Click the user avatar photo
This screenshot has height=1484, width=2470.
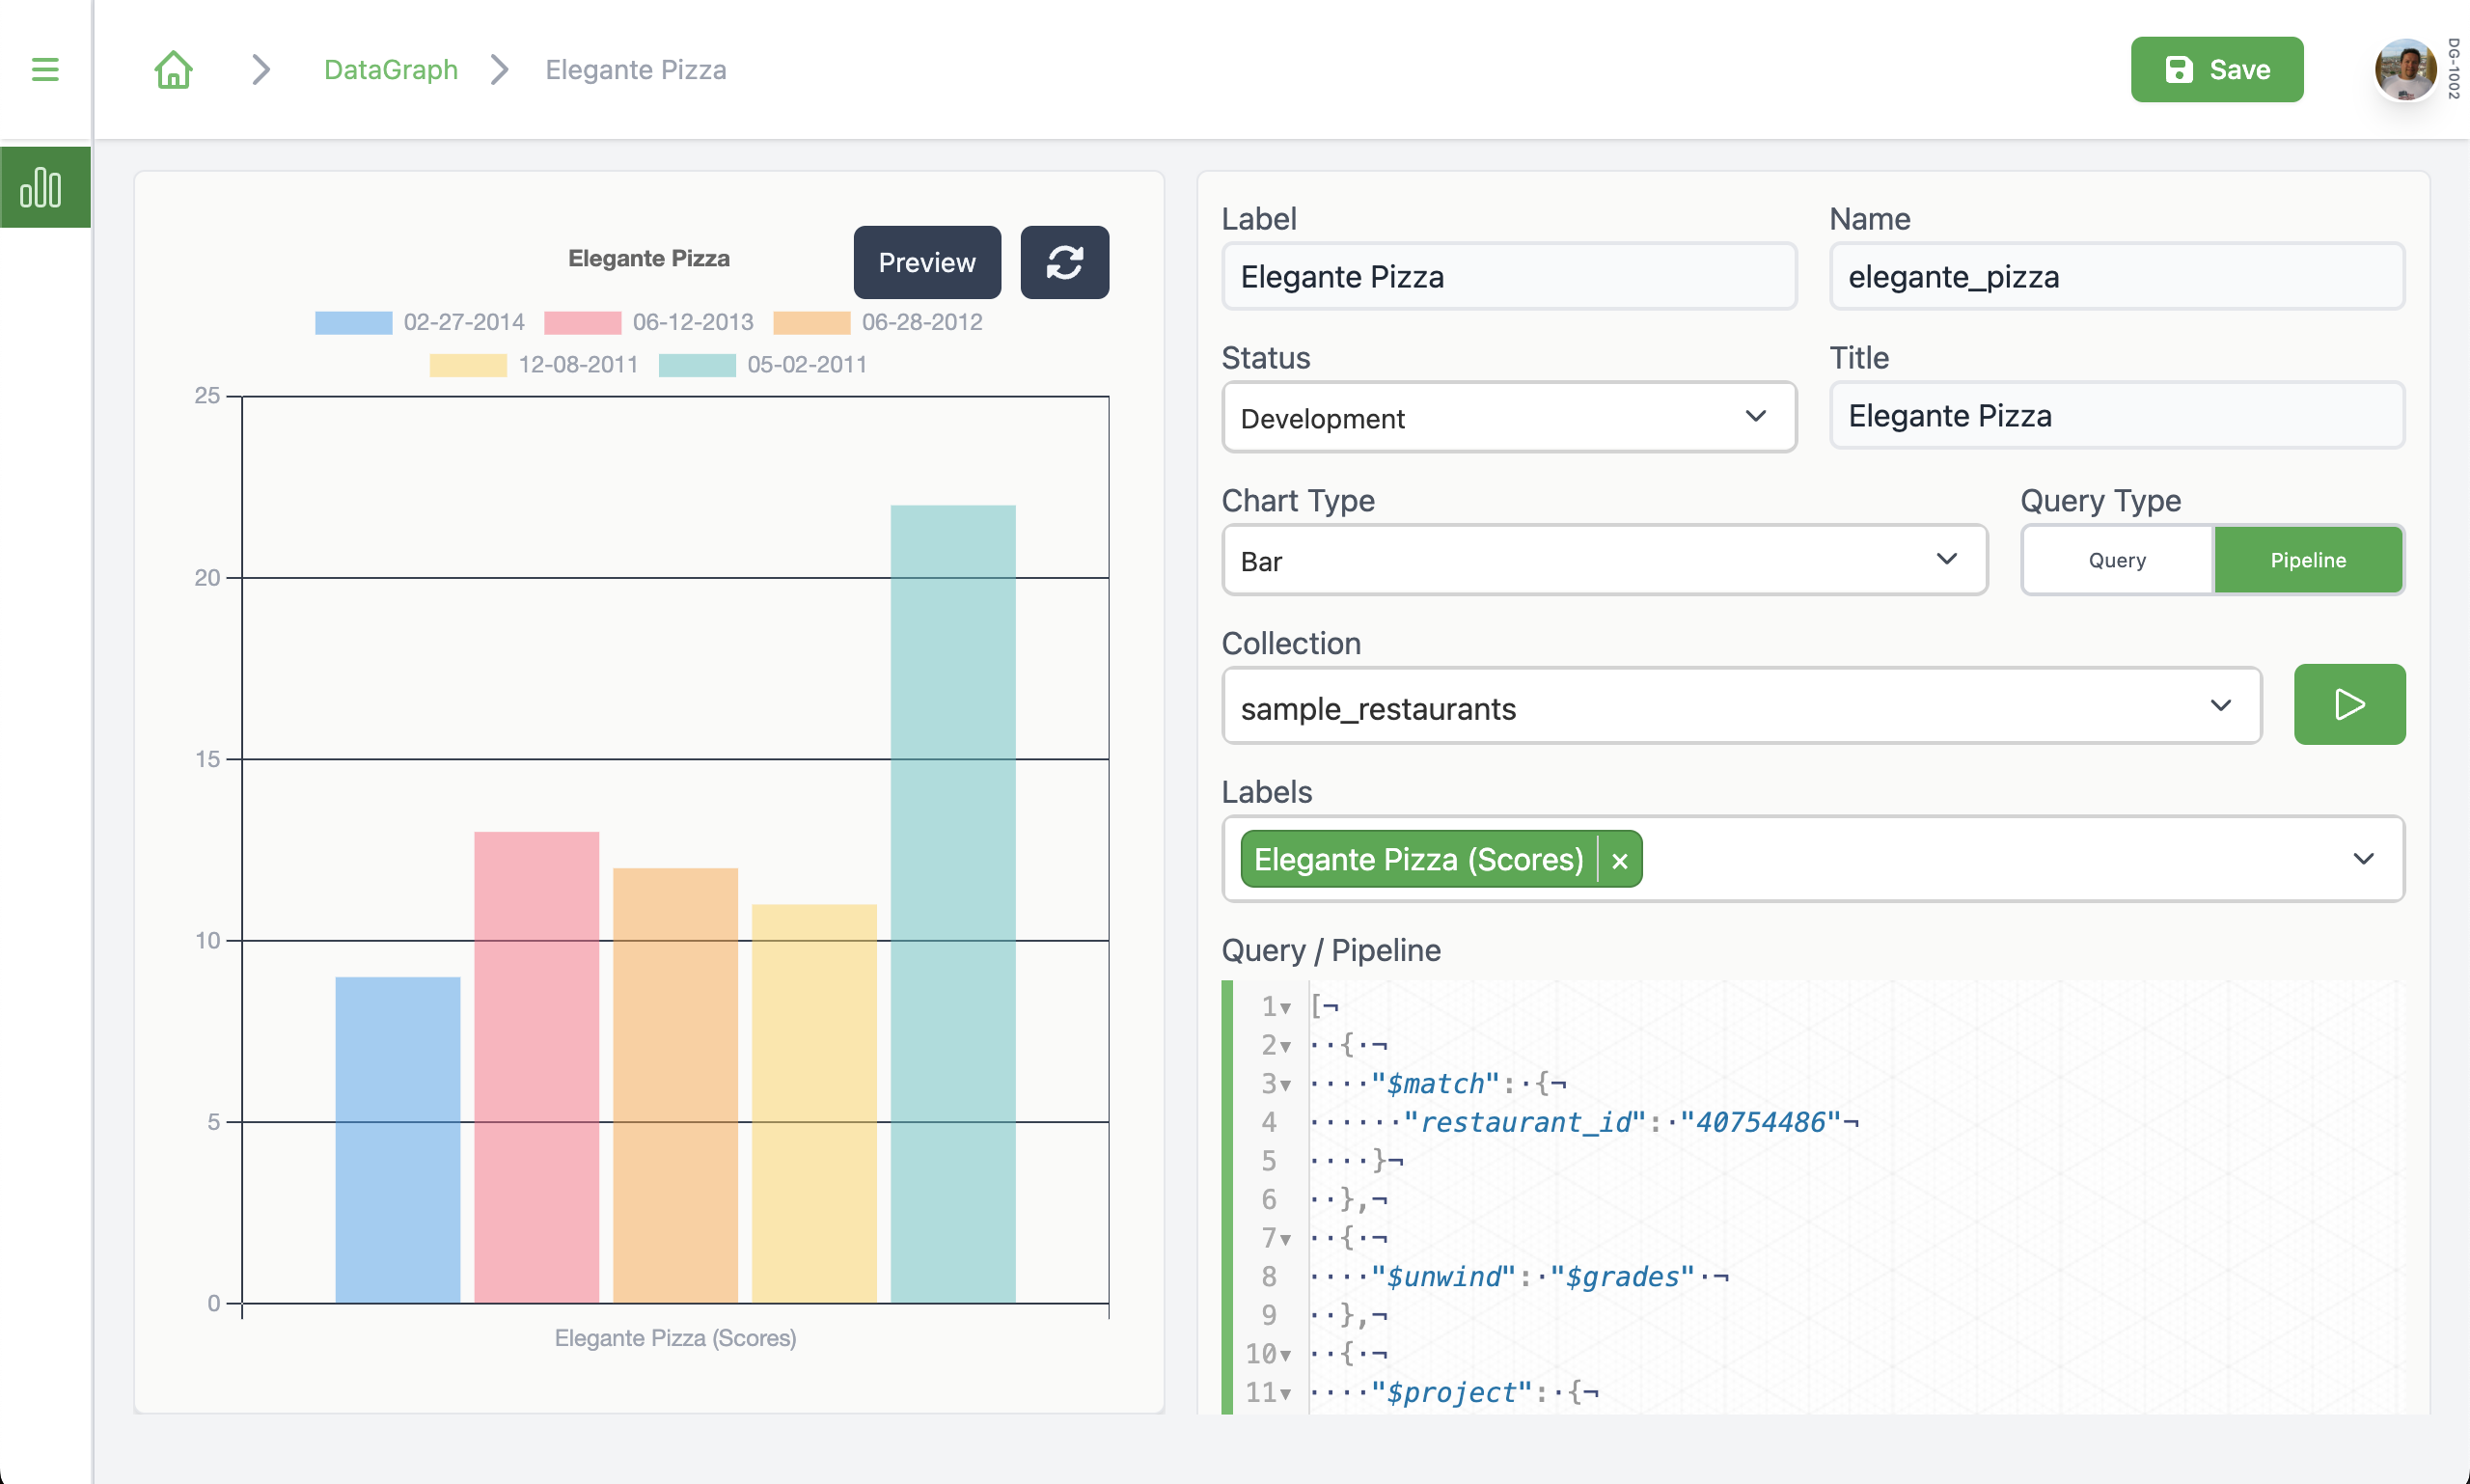[x=2406, y=69]
